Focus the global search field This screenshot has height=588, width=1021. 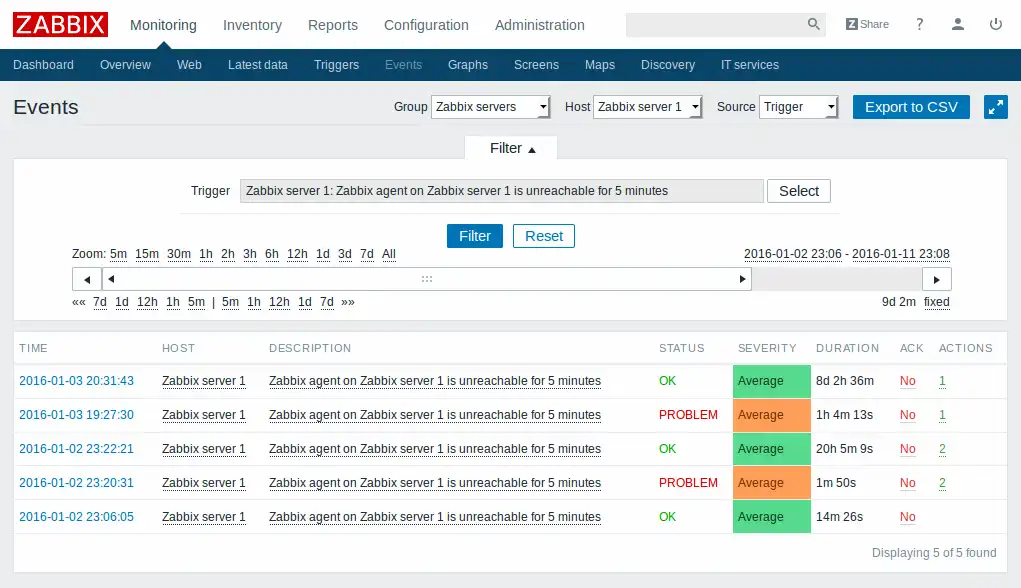[x=716, y=24]
